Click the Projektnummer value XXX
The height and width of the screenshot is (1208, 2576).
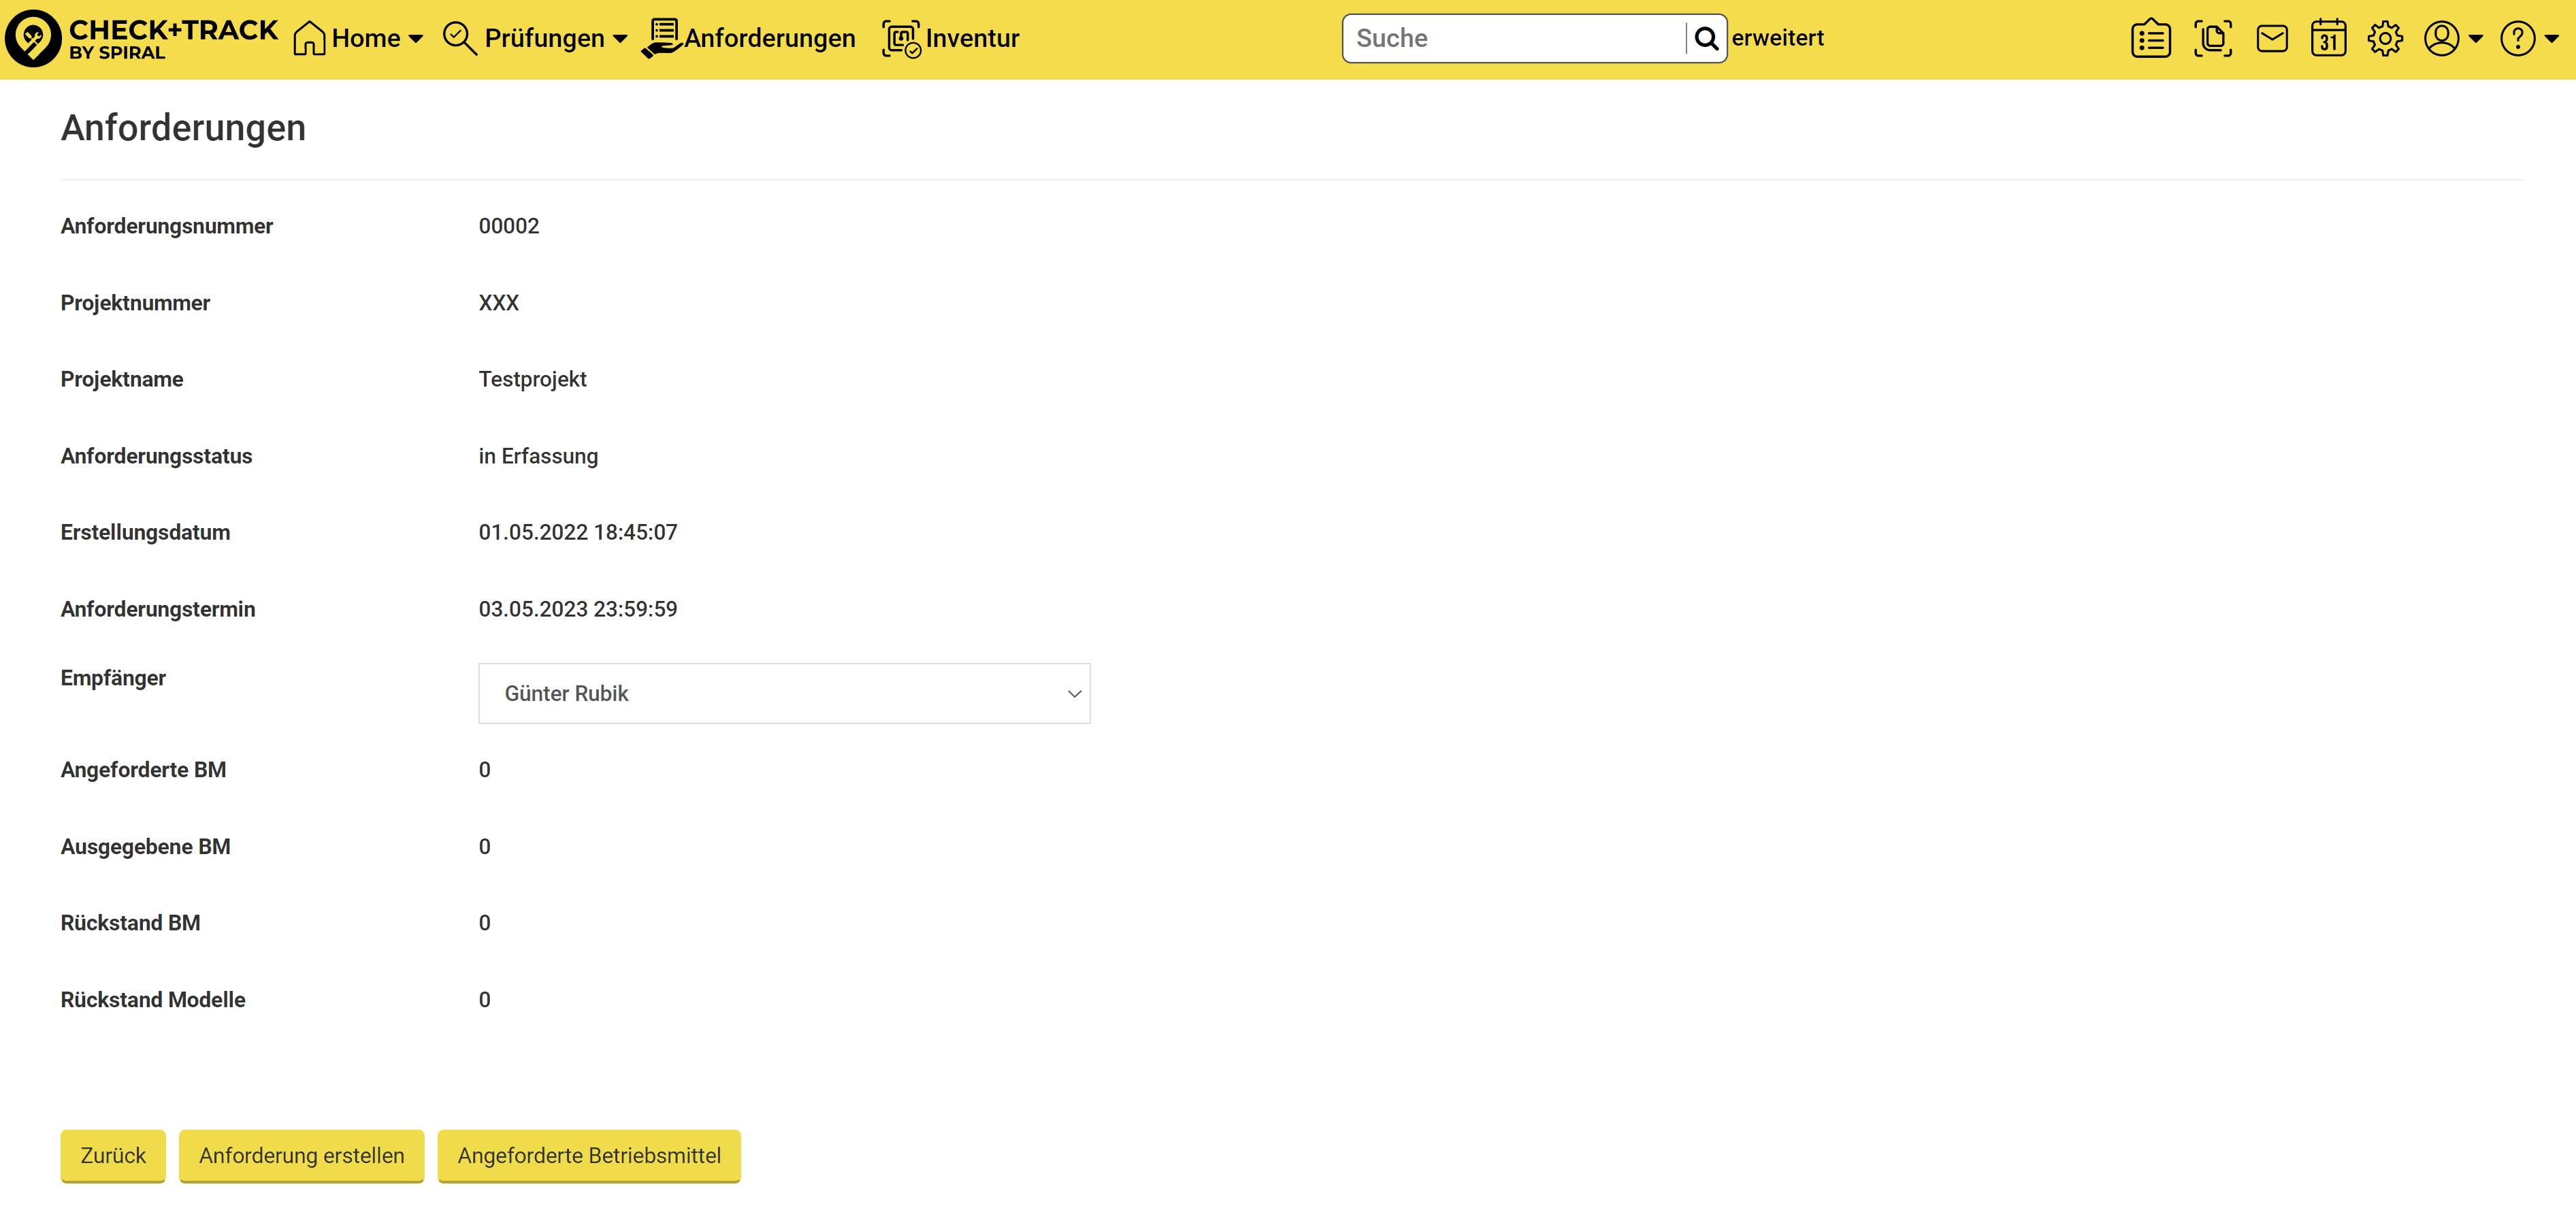pyautogui.click(x=499, y=303)
